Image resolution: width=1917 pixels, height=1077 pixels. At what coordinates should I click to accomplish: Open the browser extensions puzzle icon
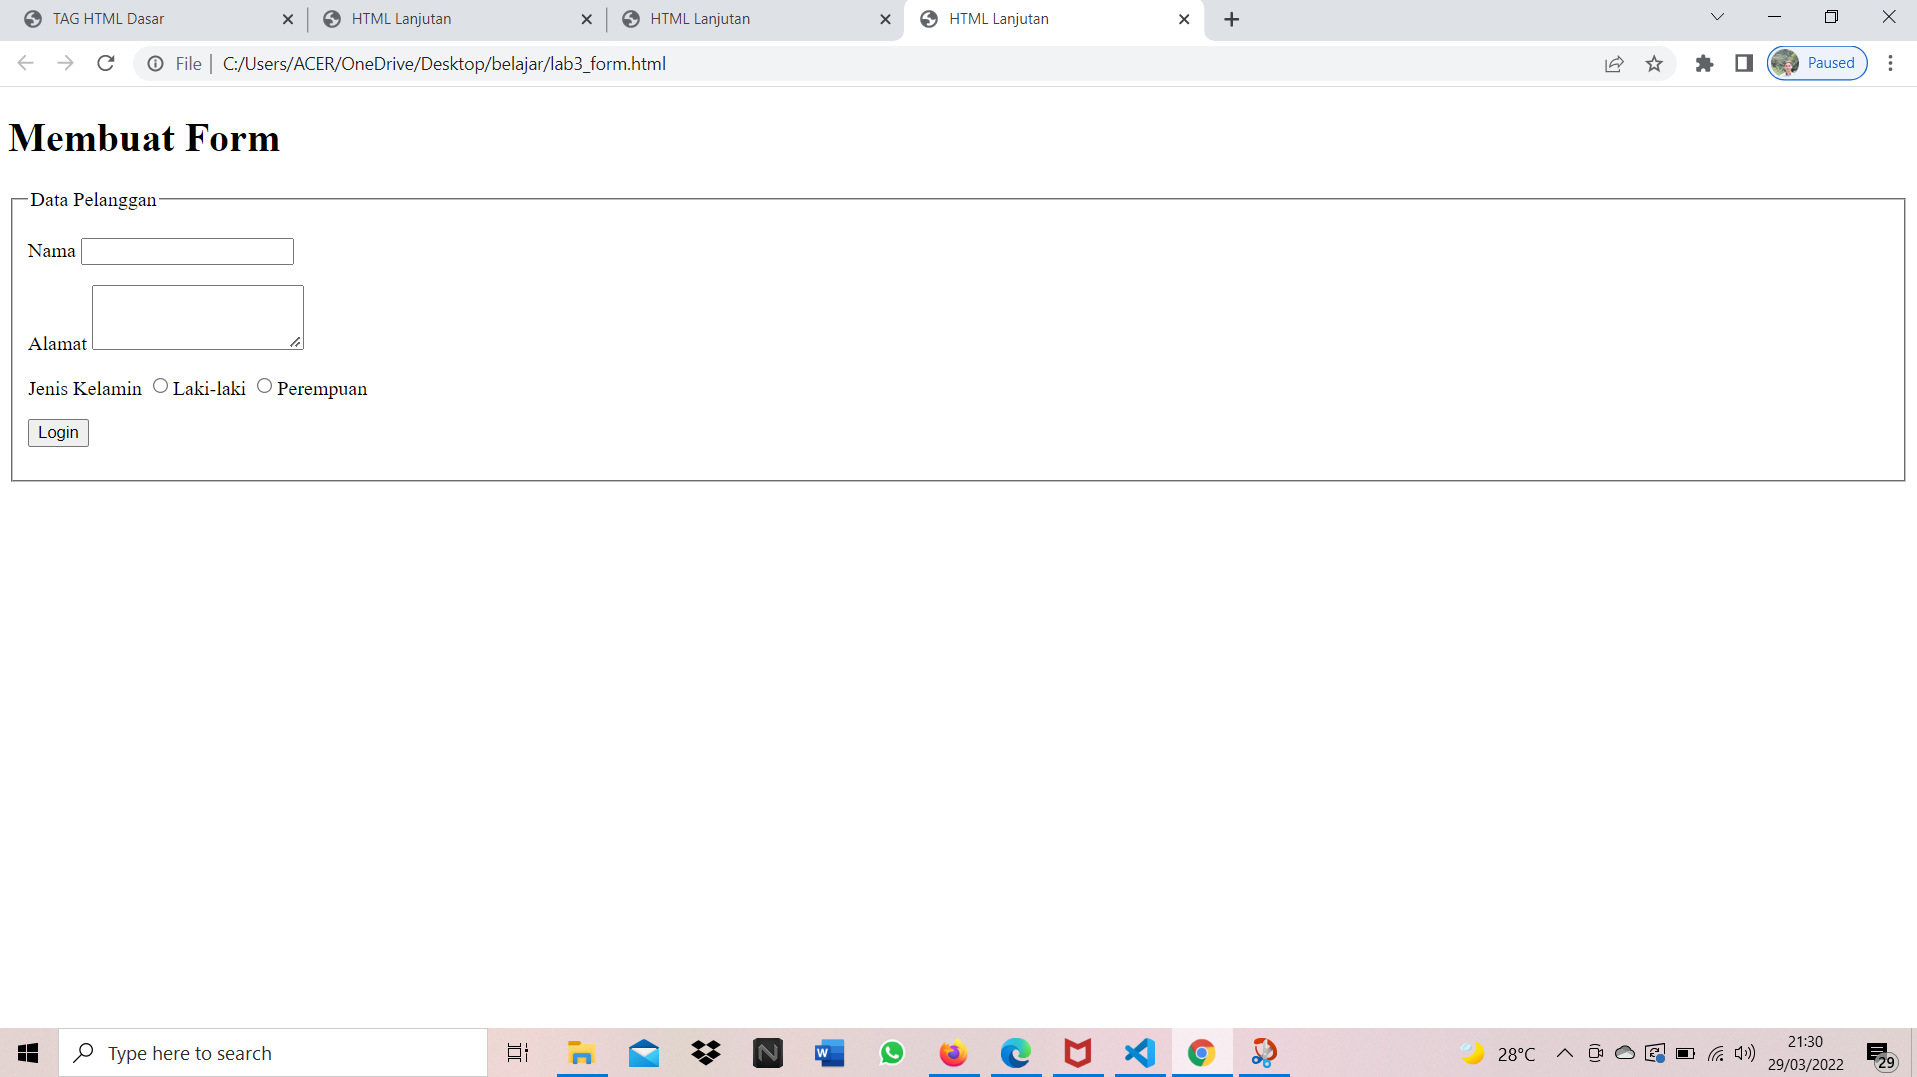coord(1705,63)
